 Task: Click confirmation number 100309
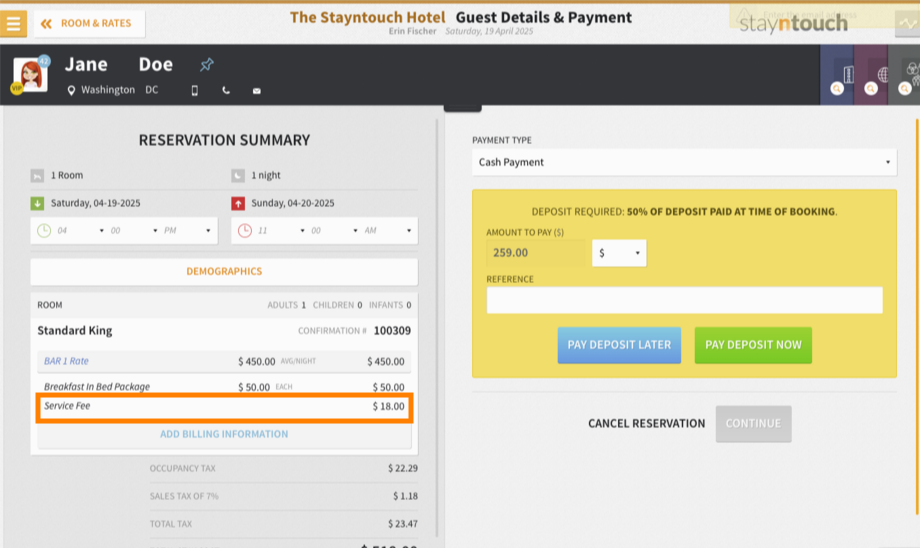pos(392,331)
